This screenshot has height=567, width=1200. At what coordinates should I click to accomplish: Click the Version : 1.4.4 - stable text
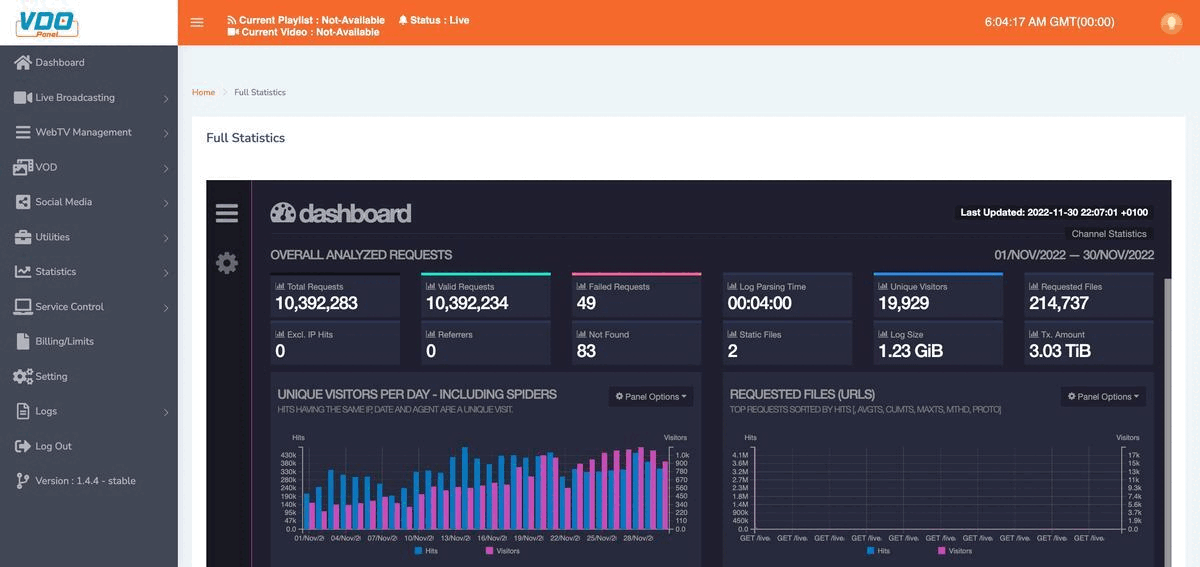85,481
